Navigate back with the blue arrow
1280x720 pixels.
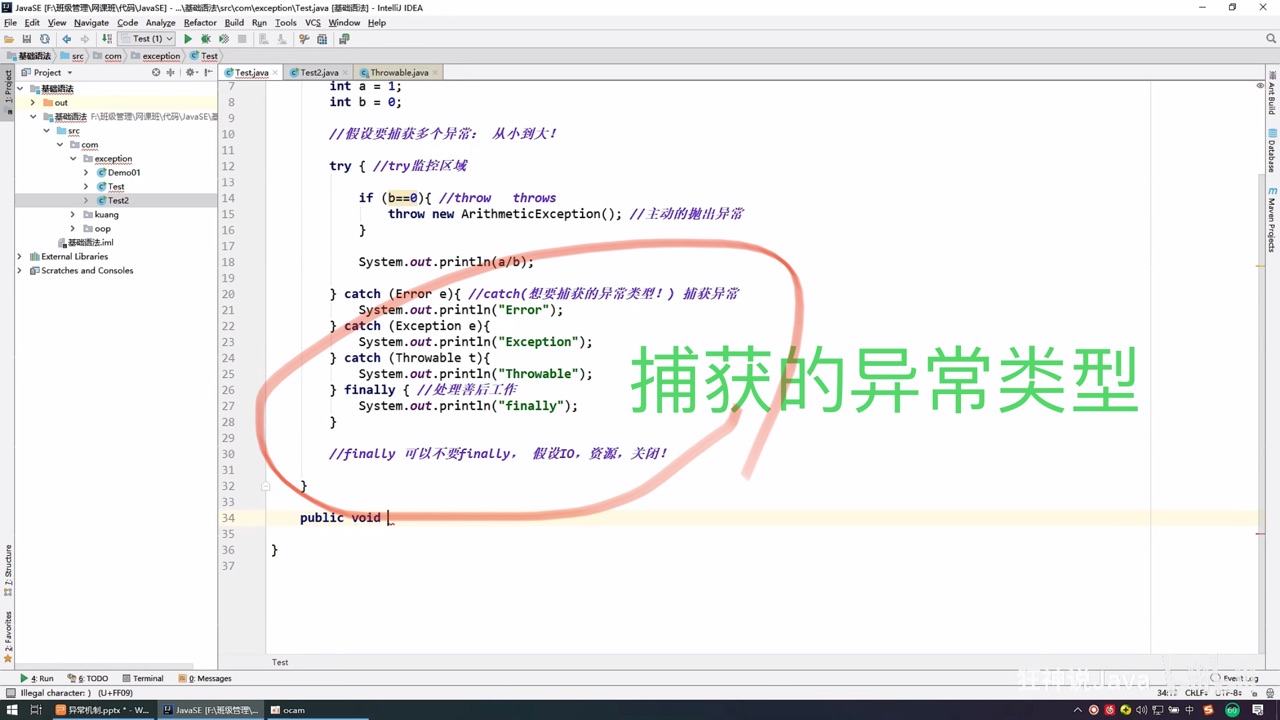click(66, 38)
